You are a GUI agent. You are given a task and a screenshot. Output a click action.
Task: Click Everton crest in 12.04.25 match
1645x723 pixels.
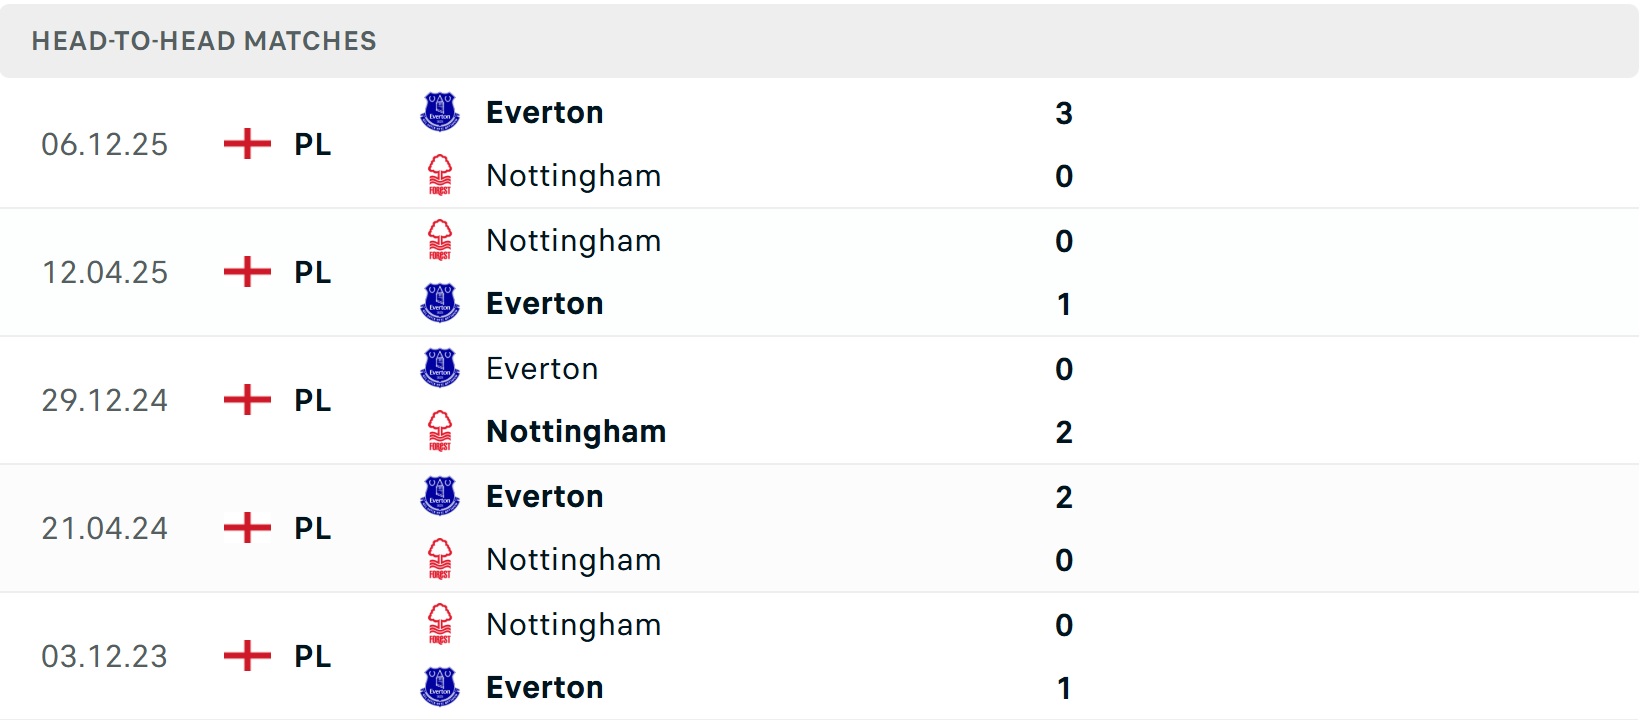(440, 303)
